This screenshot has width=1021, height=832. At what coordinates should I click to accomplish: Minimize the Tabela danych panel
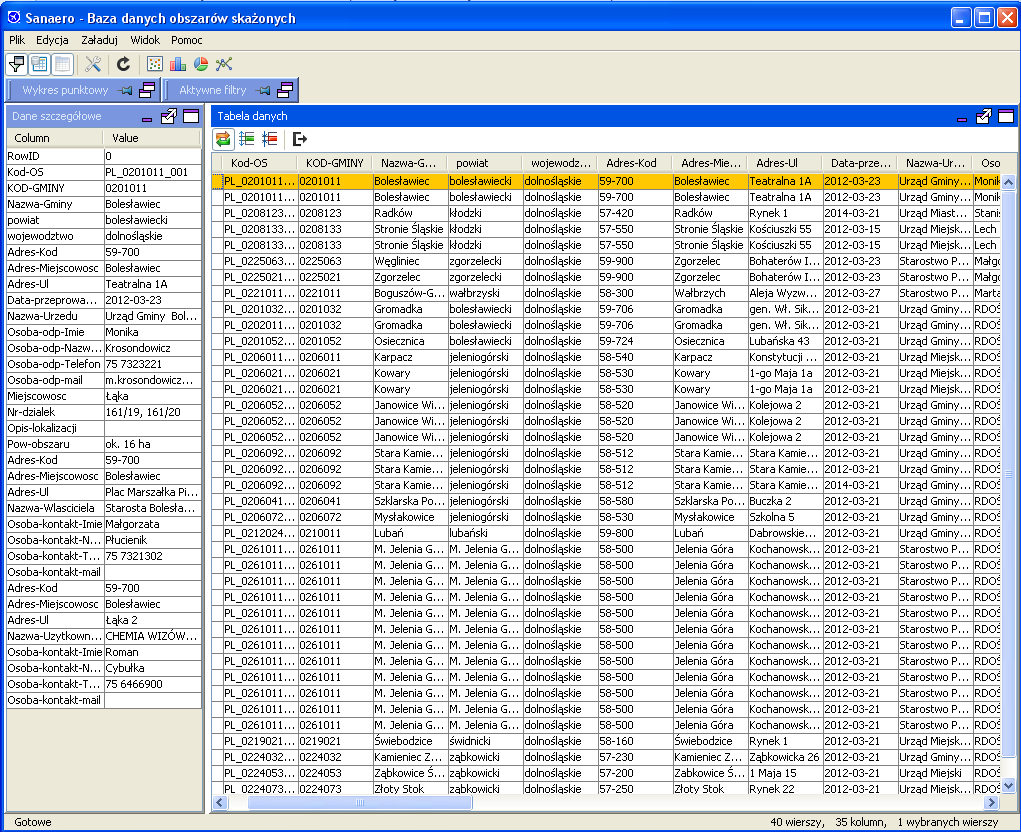[962, 117]
